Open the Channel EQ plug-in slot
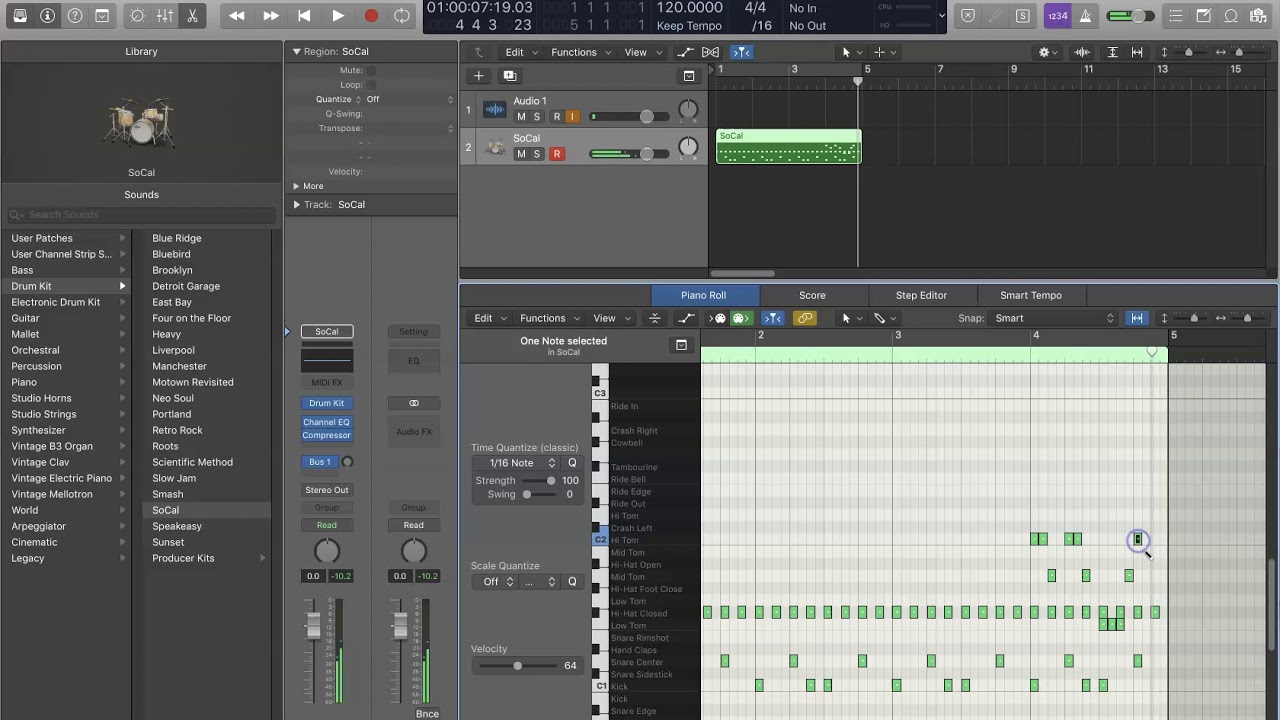Image resolution: width=1280 pixels, height=720 pixels. tap(327, 422)
